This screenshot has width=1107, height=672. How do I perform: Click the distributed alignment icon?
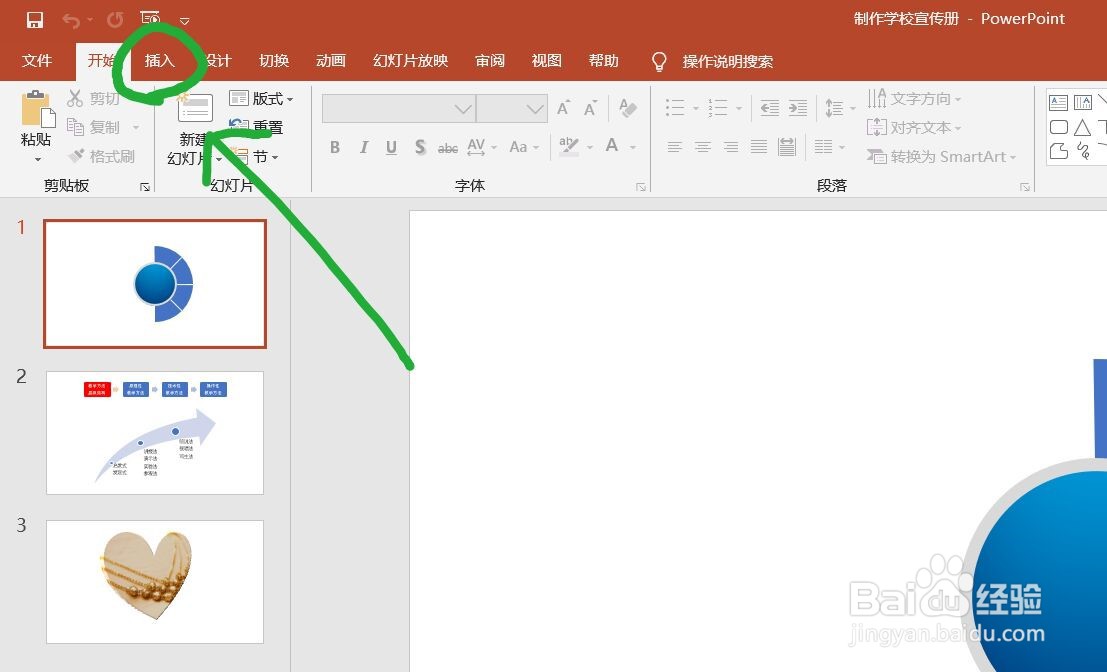pos(786,147)
